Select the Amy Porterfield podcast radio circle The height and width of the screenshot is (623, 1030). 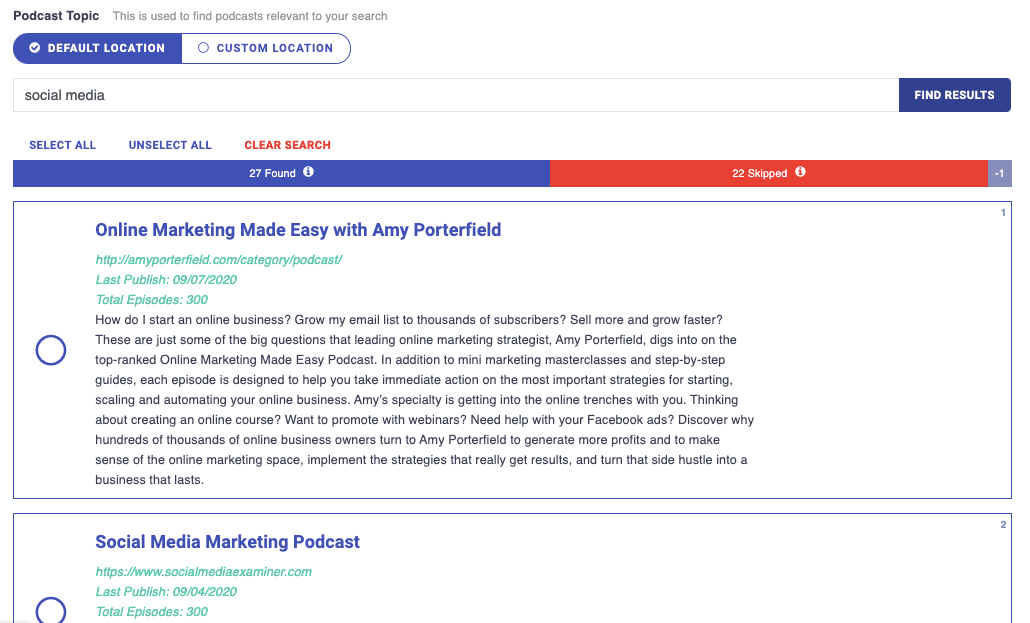click(51, 350)
